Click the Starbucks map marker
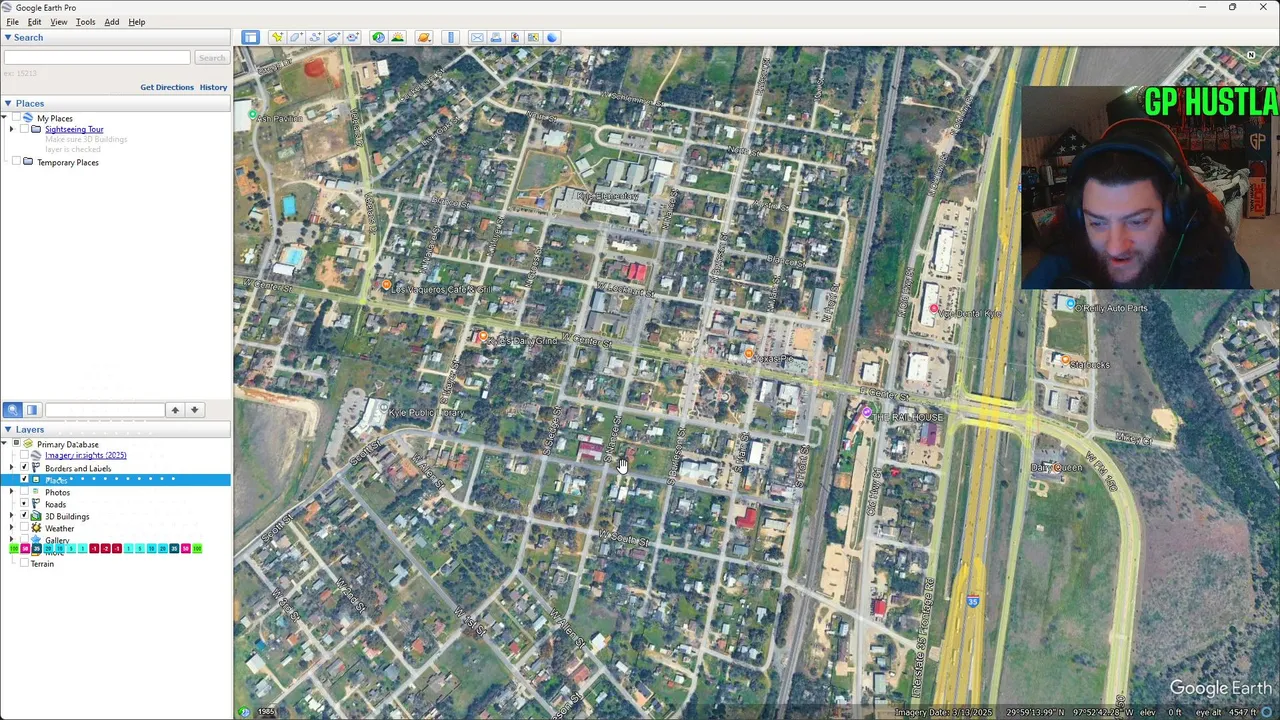This screenshot has width=1280, height=720. click(1065, 361)
